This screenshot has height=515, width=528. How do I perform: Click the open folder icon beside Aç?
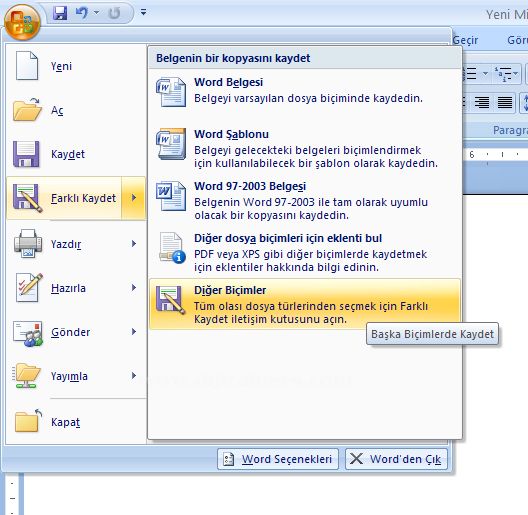(x=27, y=110)
